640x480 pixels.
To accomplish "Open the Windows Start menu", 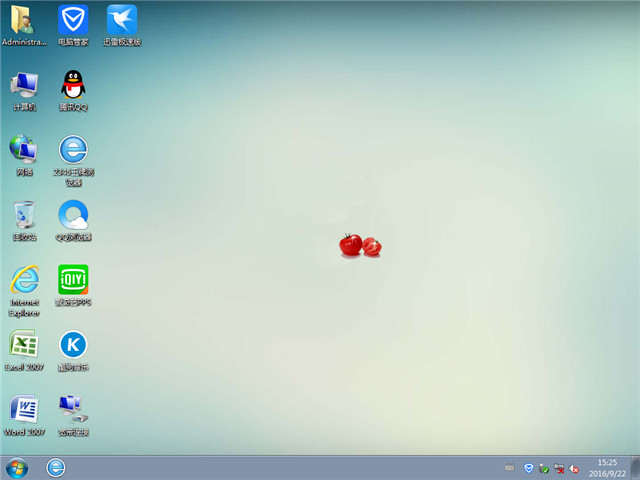I will click(17, 468).
